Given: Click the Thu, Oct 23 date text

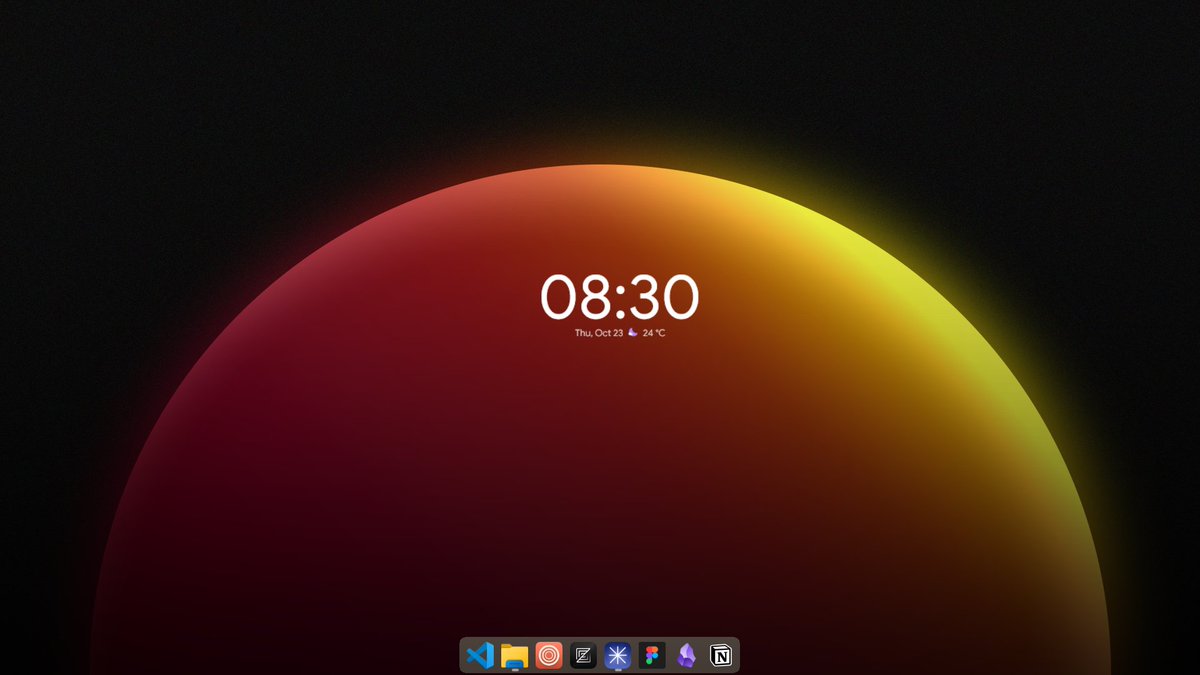Looking at the screenshot, I should pyautogui.click(x=599, y=333).
